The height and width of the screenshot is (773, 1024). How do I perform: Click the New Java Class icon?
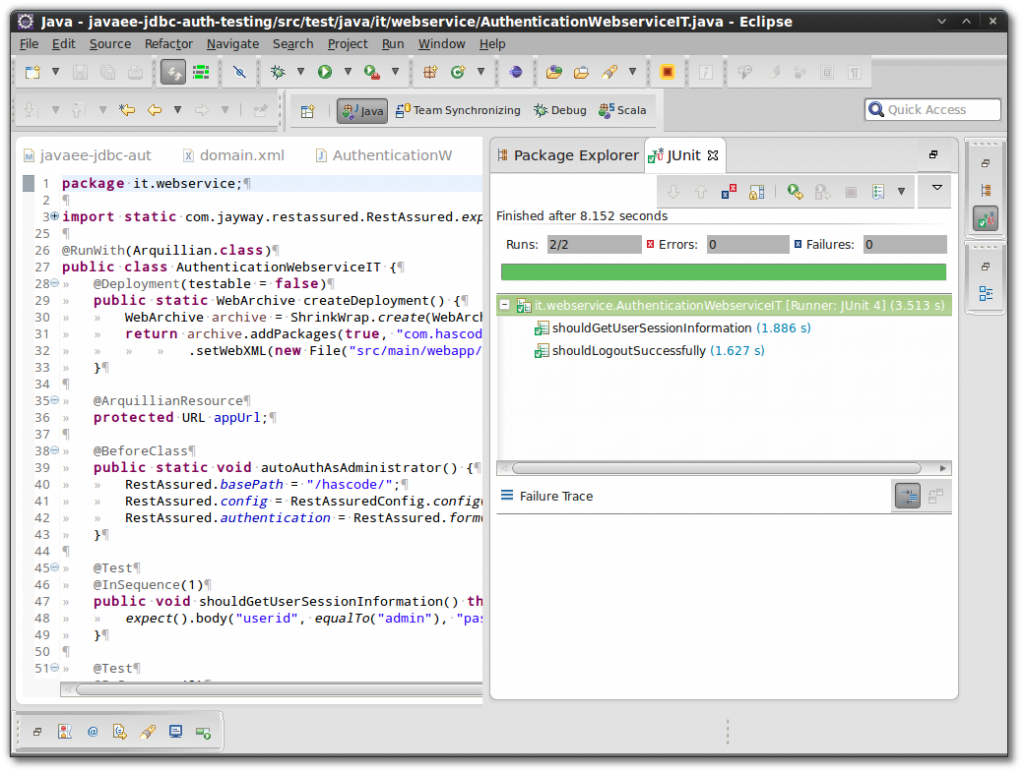coord(458,72)
